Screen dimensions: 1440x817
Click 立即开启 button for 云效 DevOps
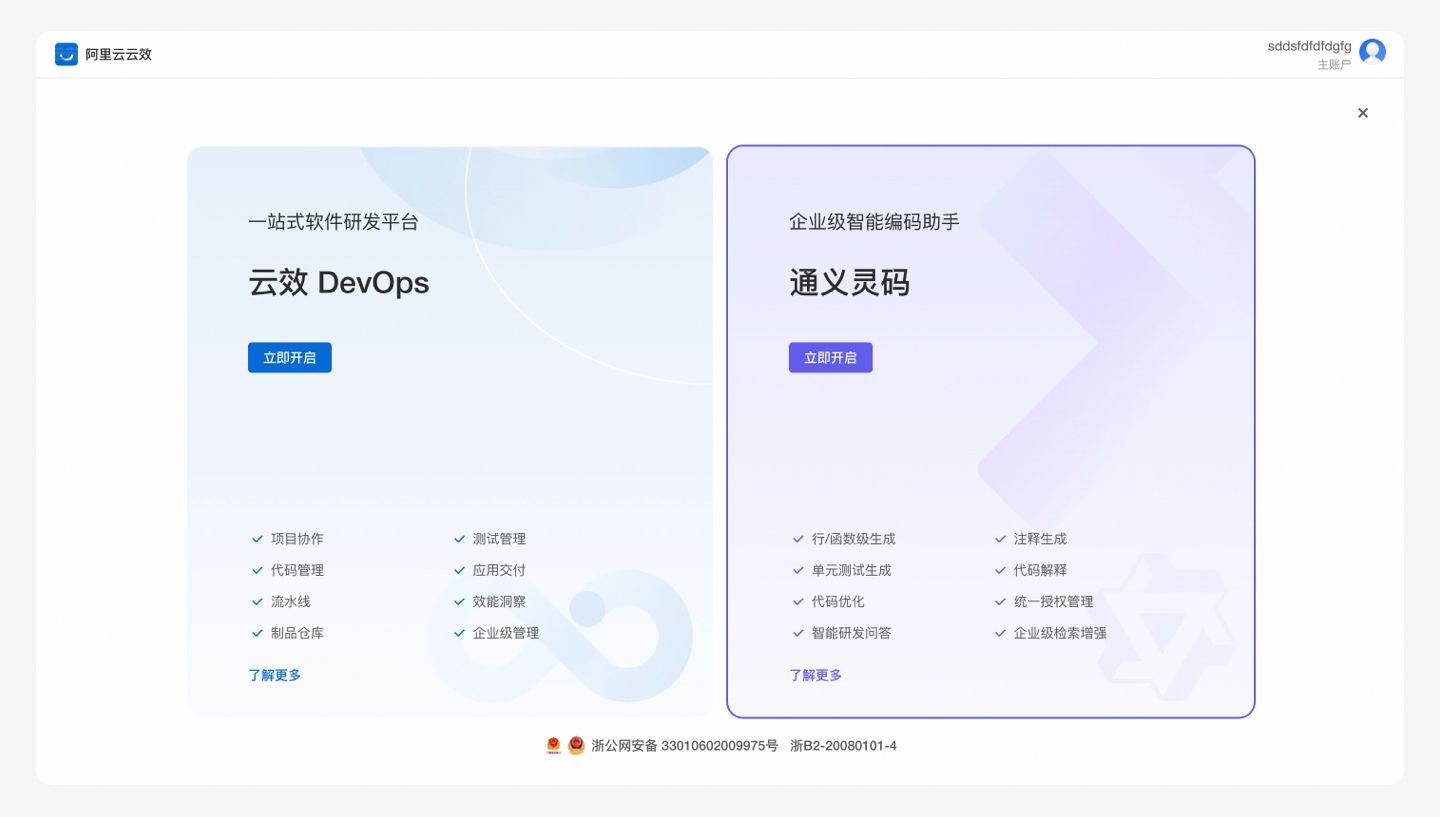pyautogui.click(x=290, y=358)
